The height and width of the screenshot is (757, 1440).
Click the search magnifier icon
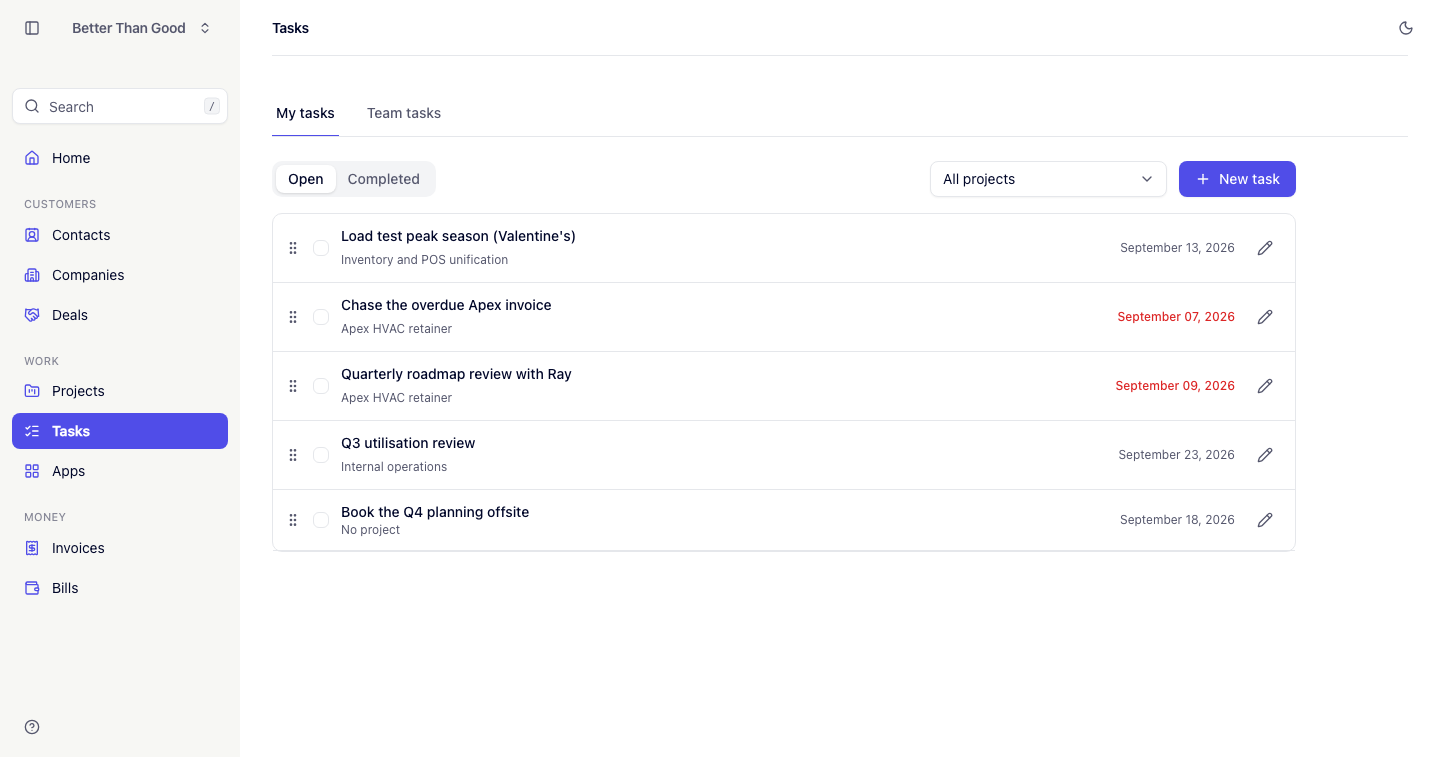(x=32, y=106)
